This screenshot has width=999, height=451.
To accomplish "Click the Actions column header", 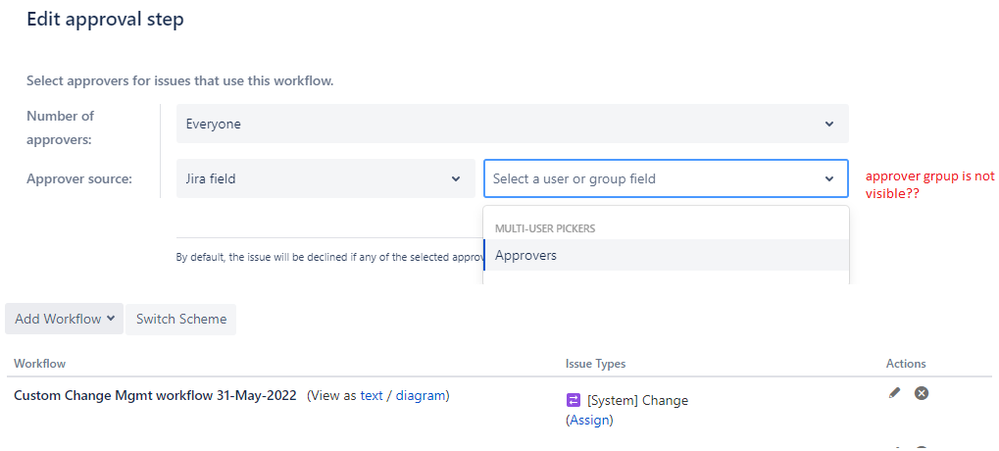I will coord(906,364).
